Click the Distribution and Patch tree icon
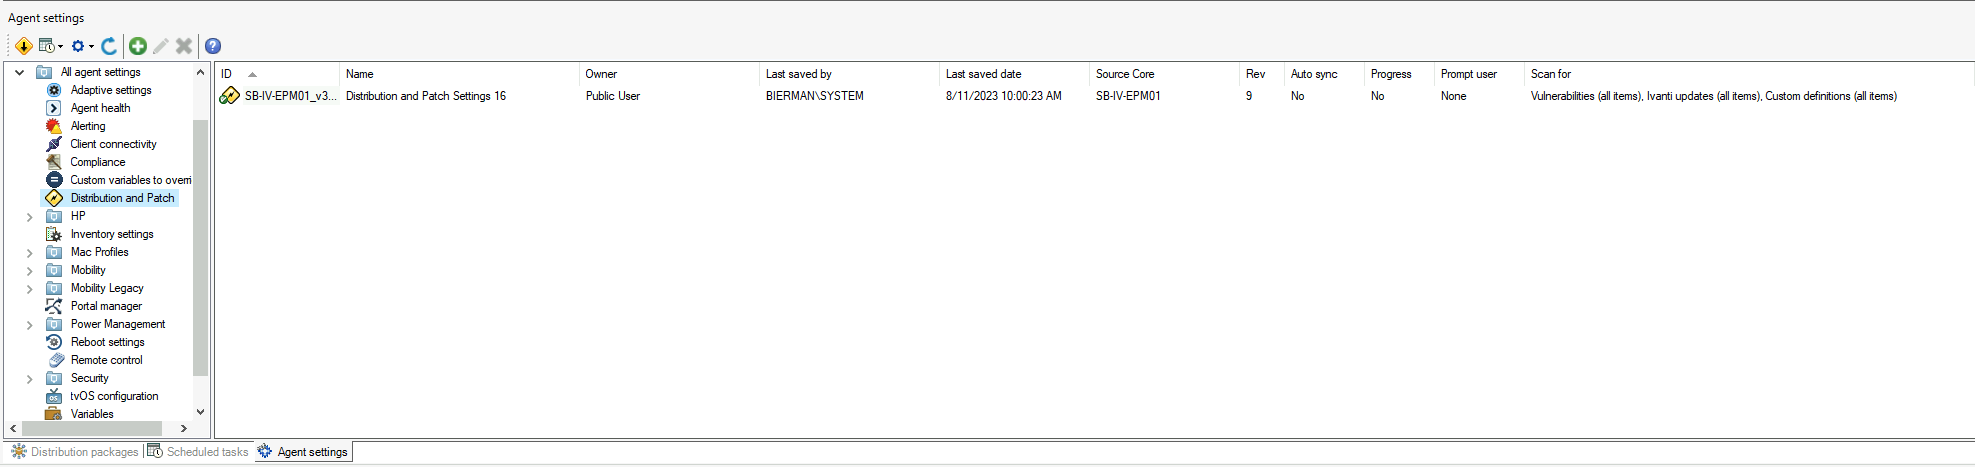The image size is (1975, 467). tap(54, 198)
